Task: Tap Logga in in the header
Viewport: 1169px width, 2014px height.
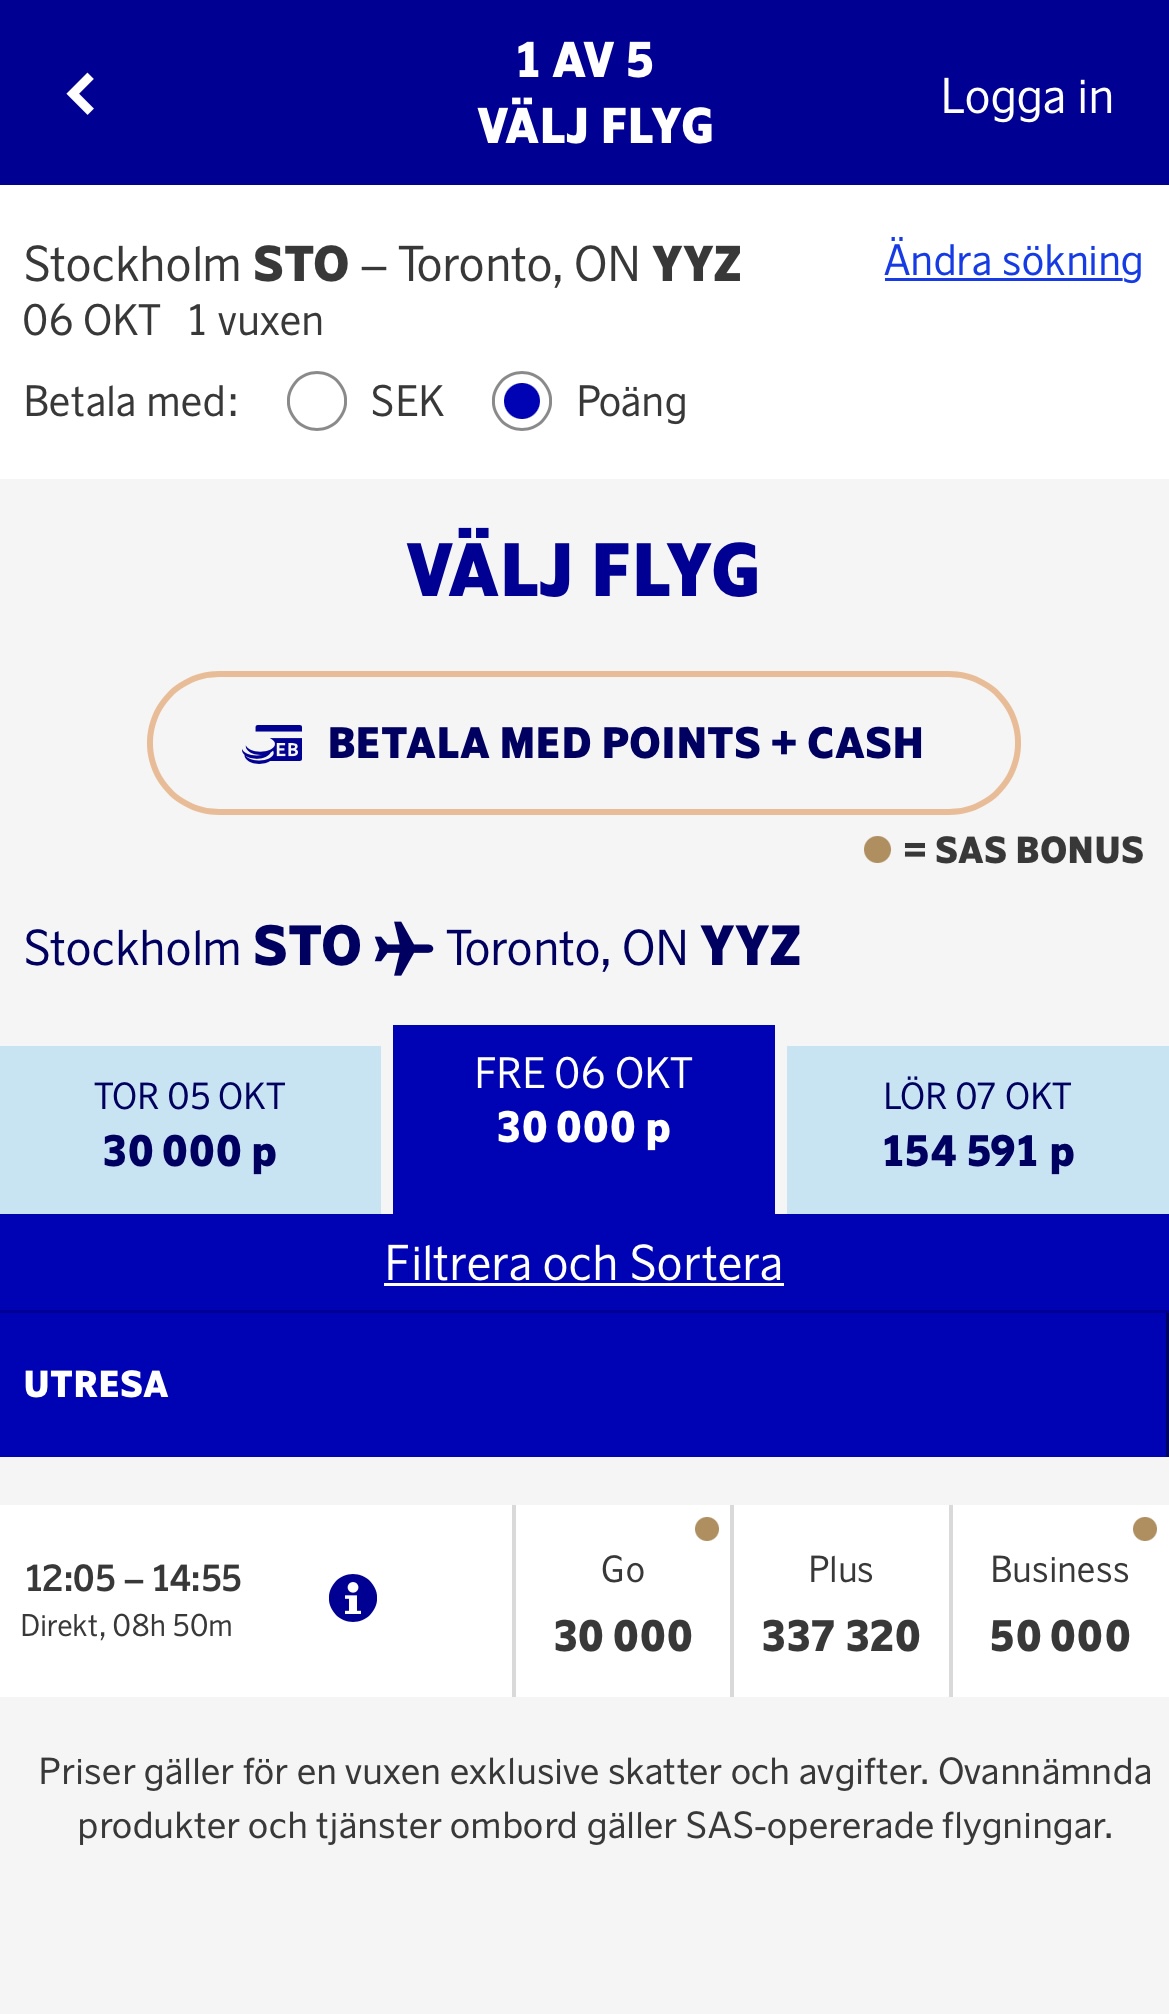Action: point(1027,97)
